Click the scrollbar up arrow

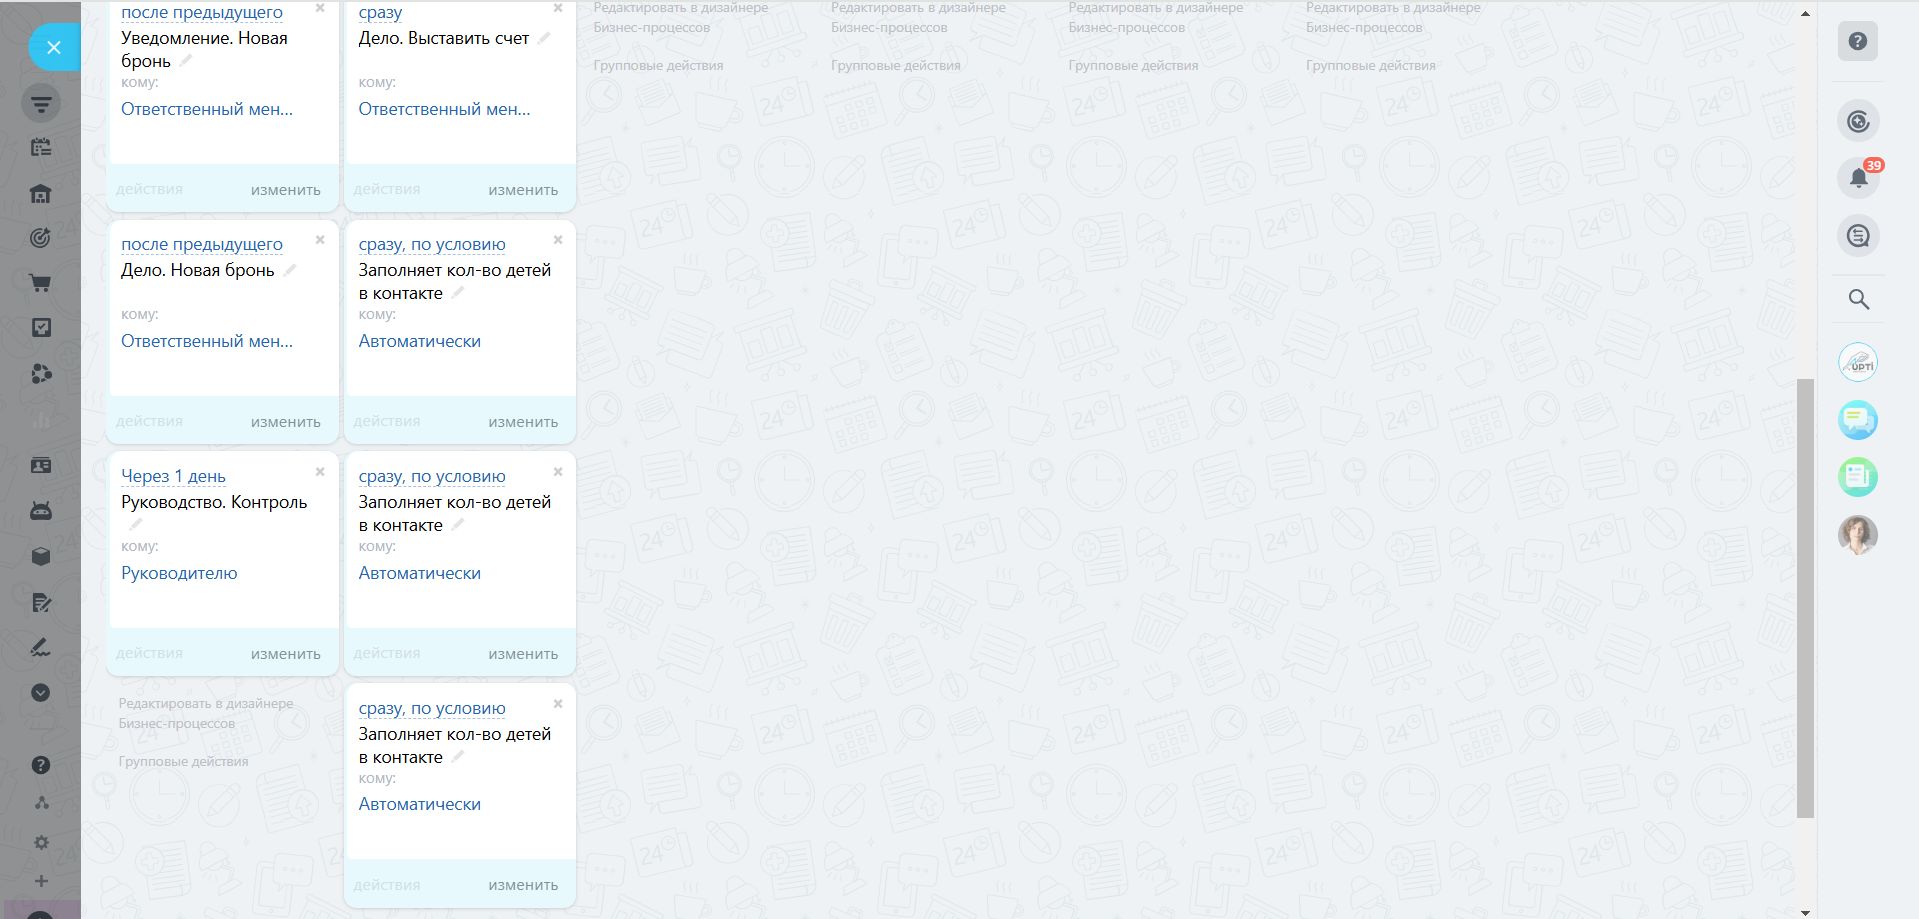1805,14
